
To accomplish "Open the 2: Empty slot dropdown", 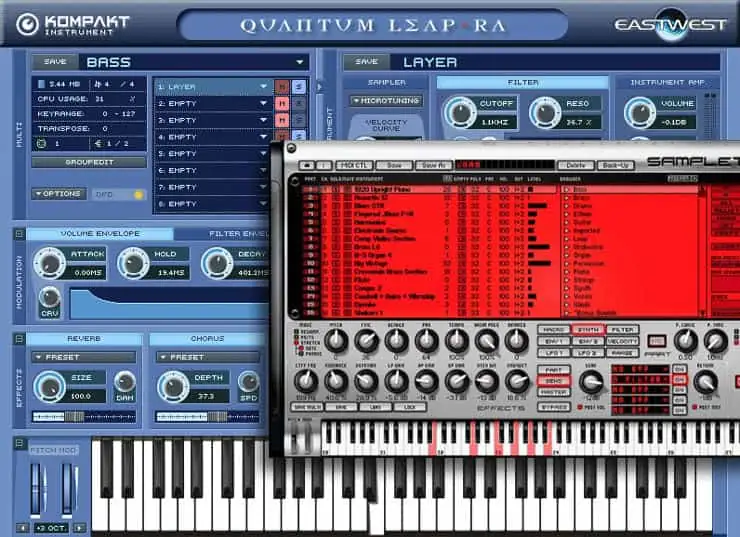I will coord(263,103).
